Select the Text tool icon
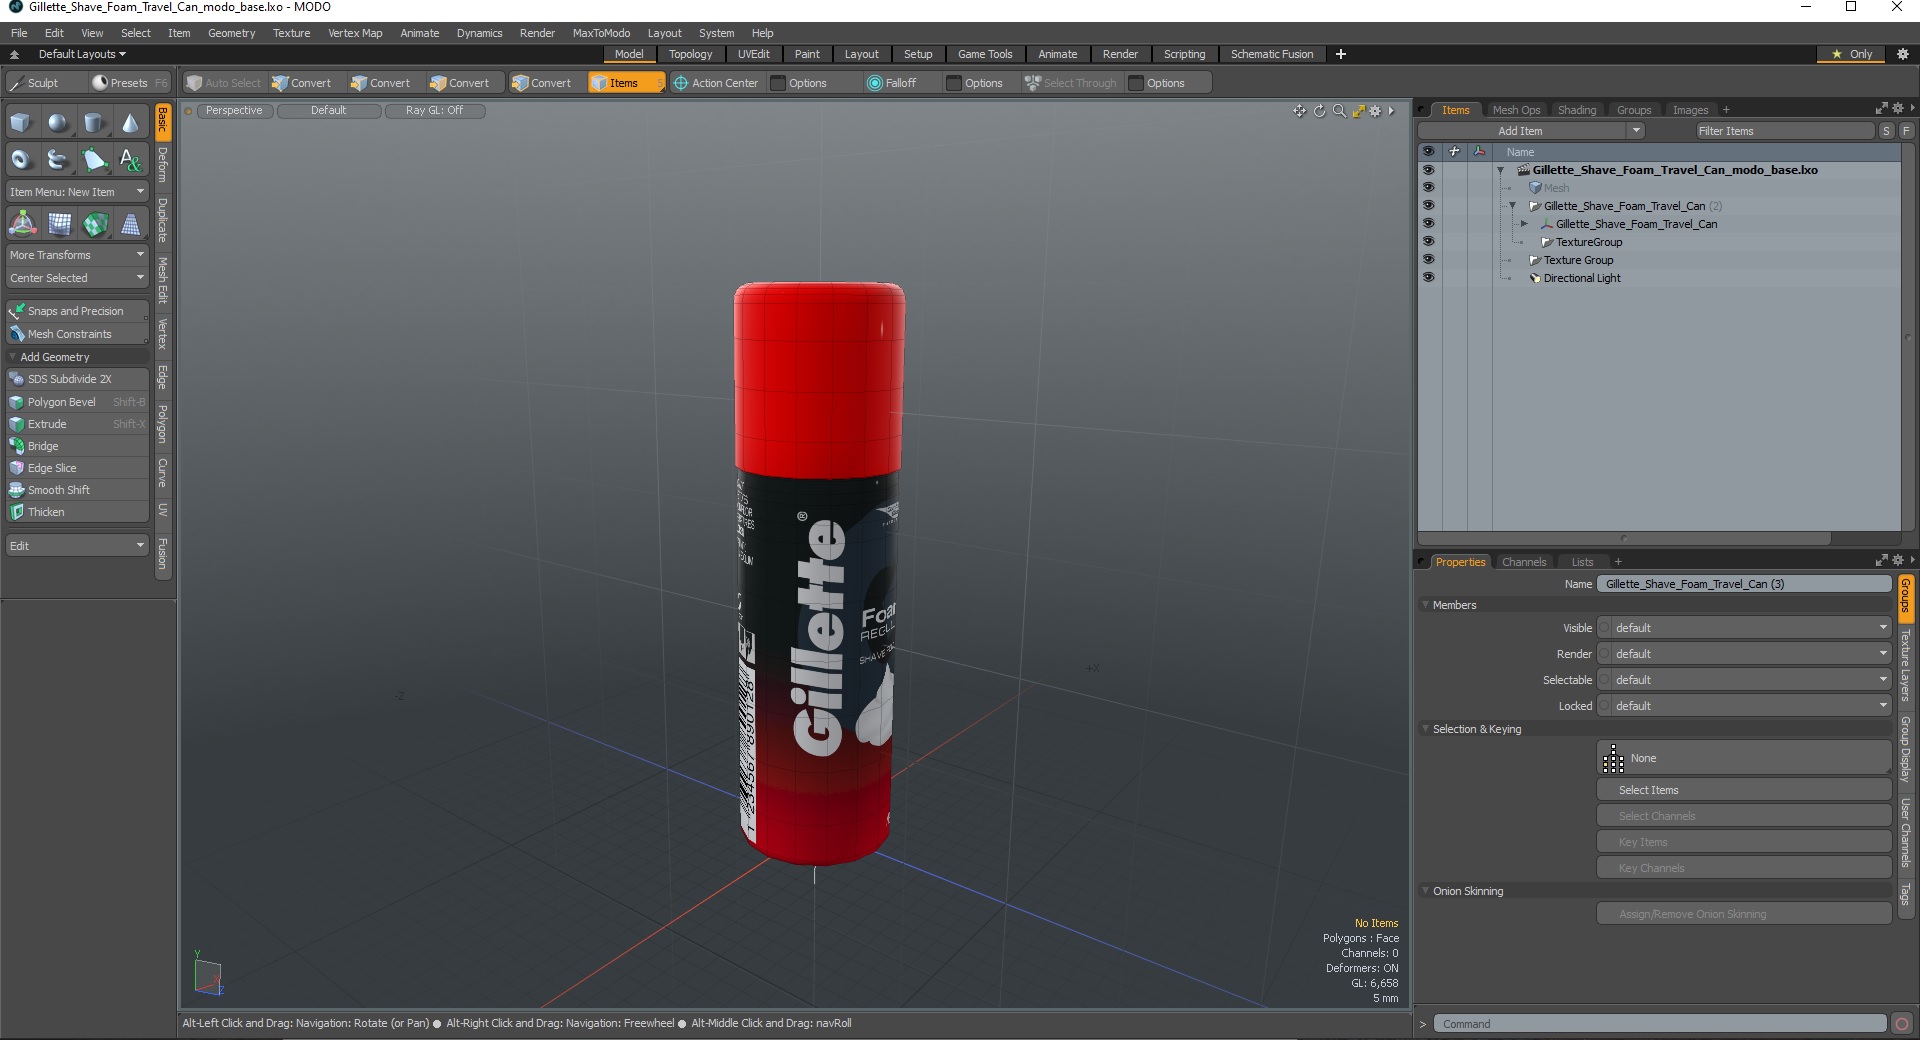The width and height of the screenshot is (1920, 1040). click(130, 159)
